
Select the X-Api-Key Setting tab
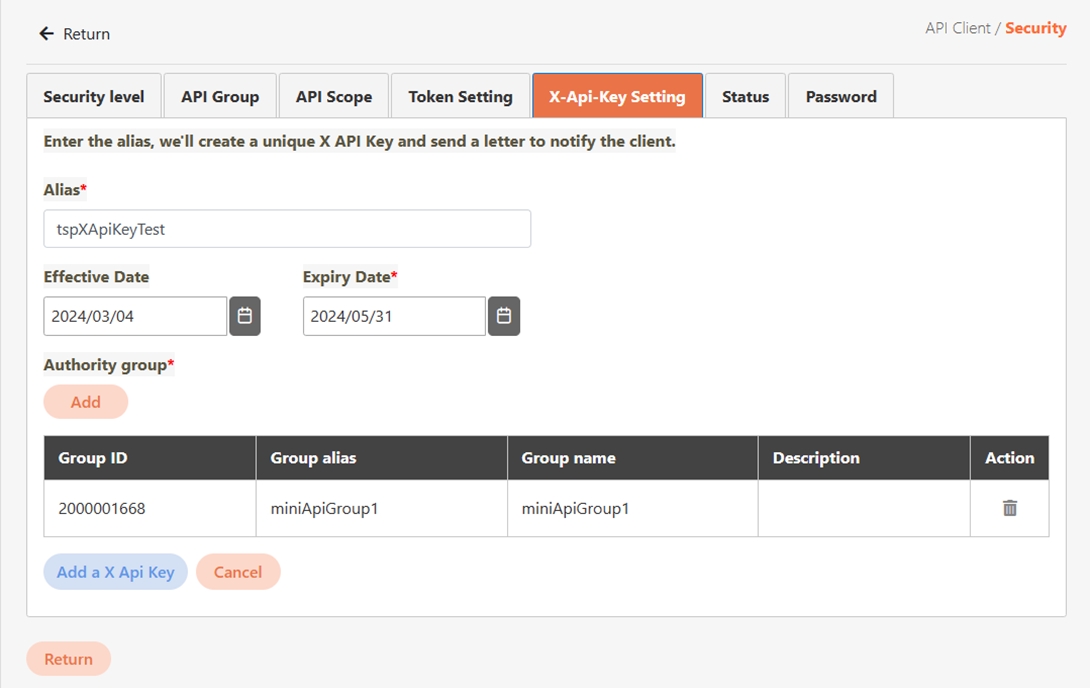pyautogui.click(x=617, y=97)
